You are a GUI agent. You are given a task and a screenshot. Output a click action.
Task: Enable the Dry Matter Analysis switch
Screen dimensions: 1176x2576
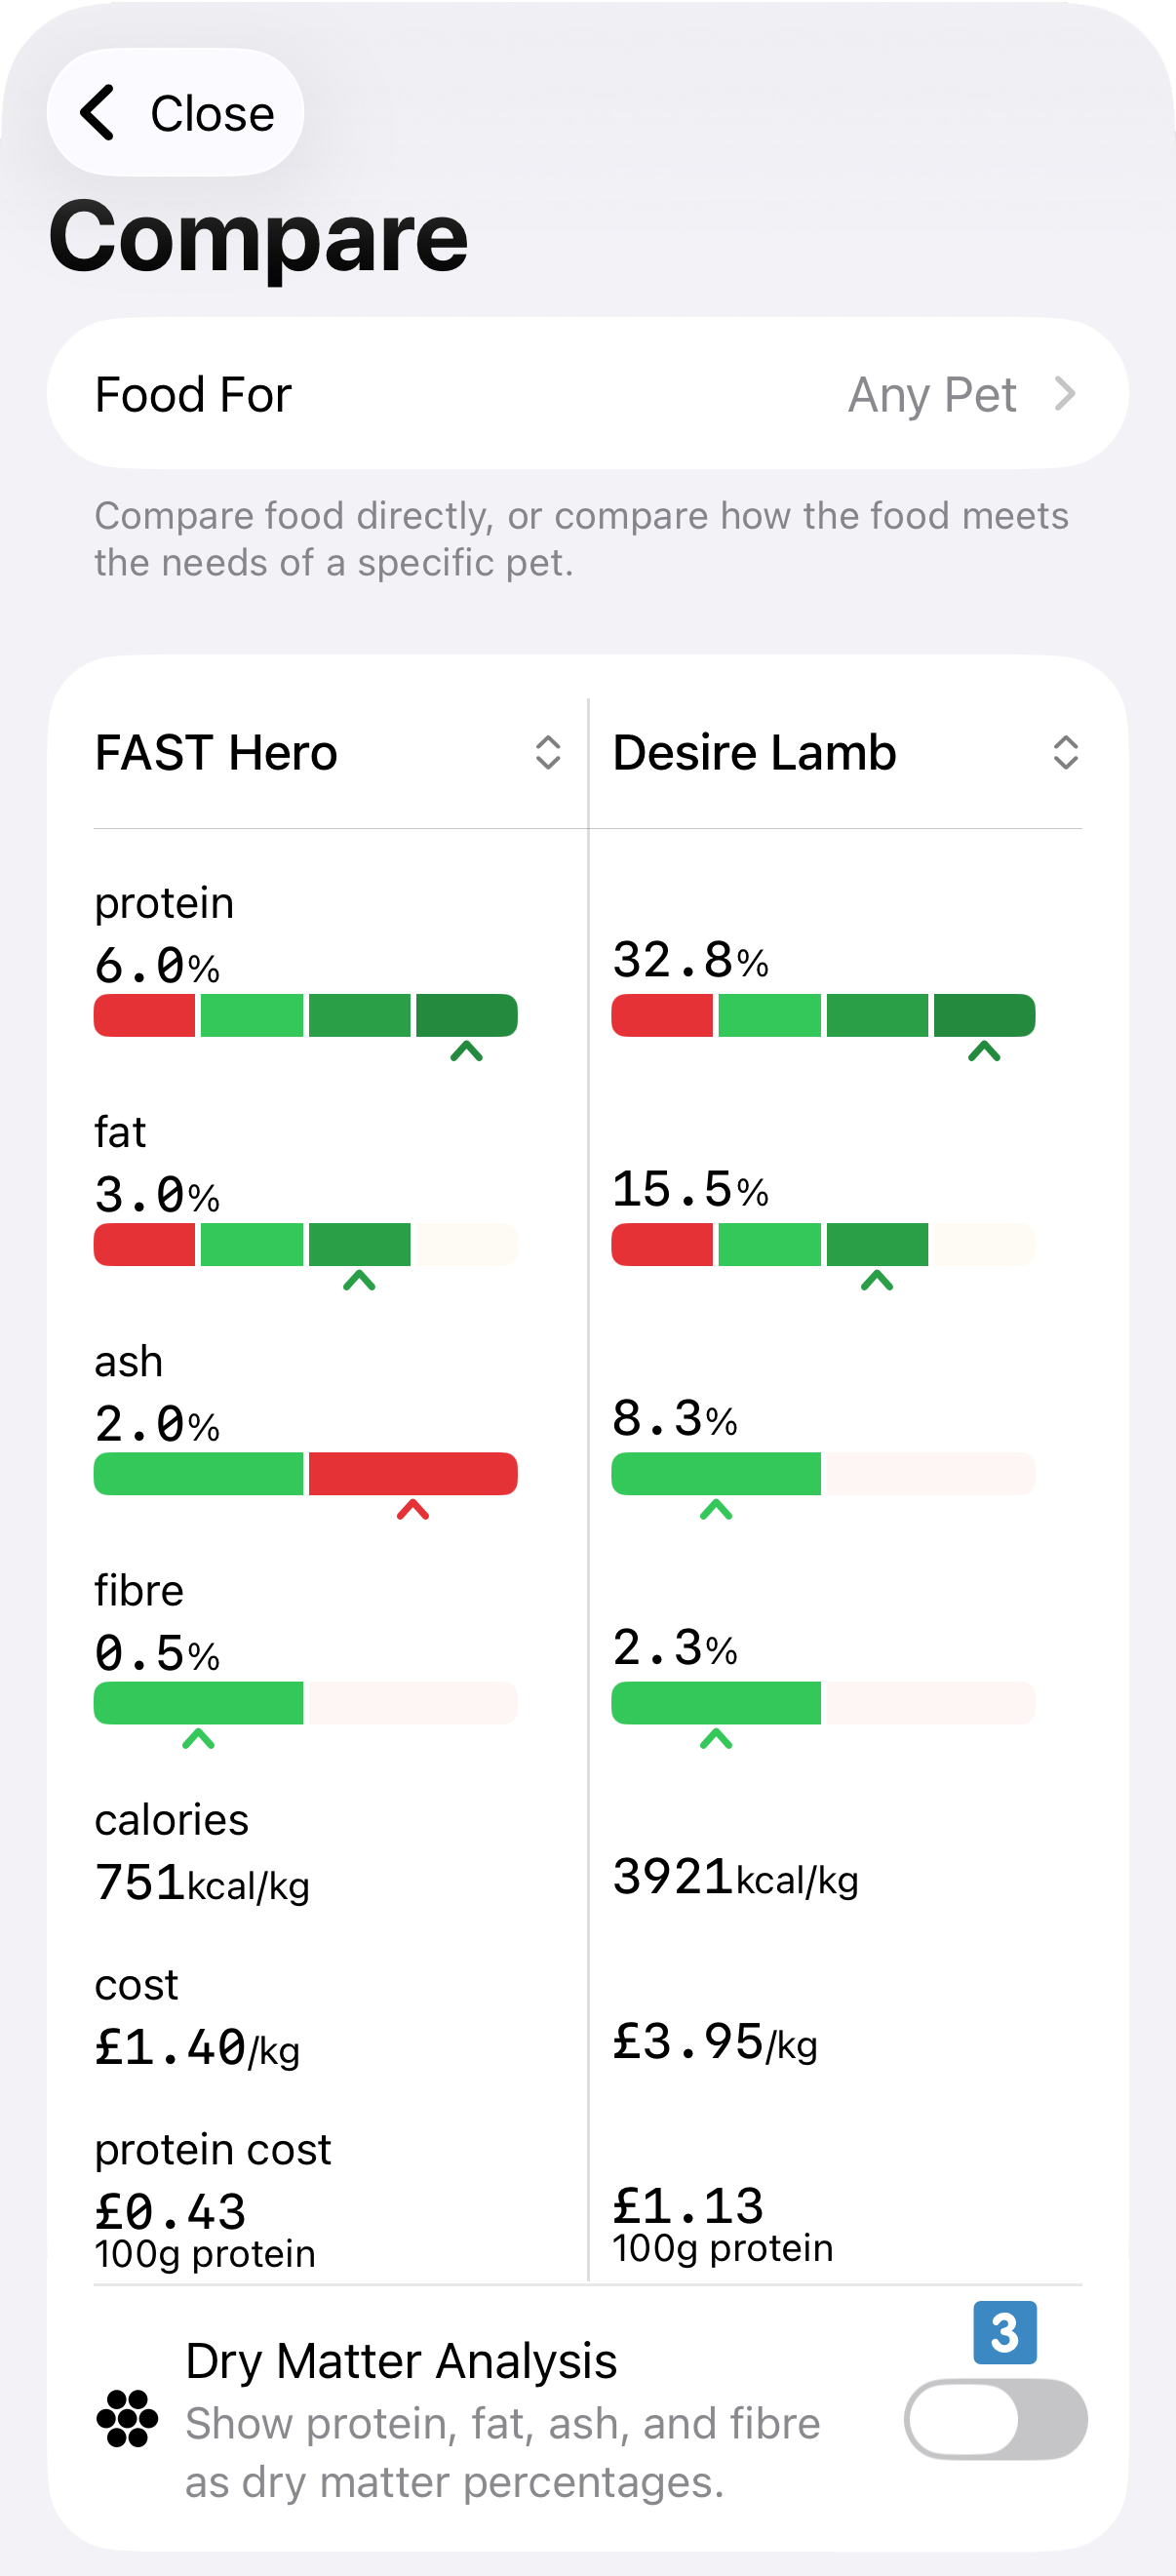pos(995,2419)
